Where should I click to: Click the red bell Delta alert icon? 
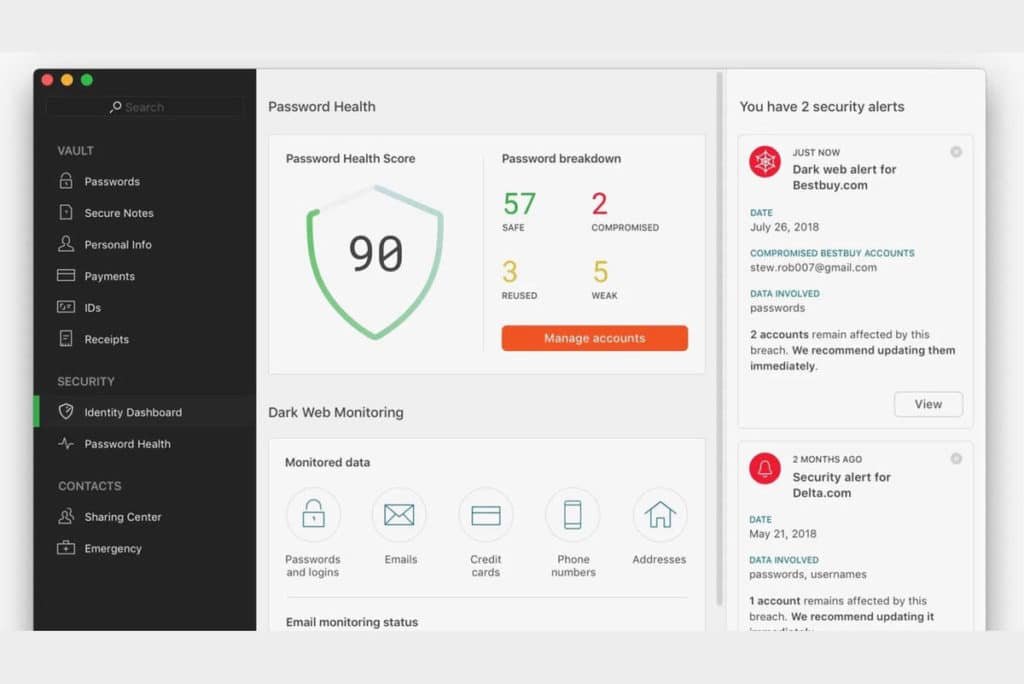765,468
